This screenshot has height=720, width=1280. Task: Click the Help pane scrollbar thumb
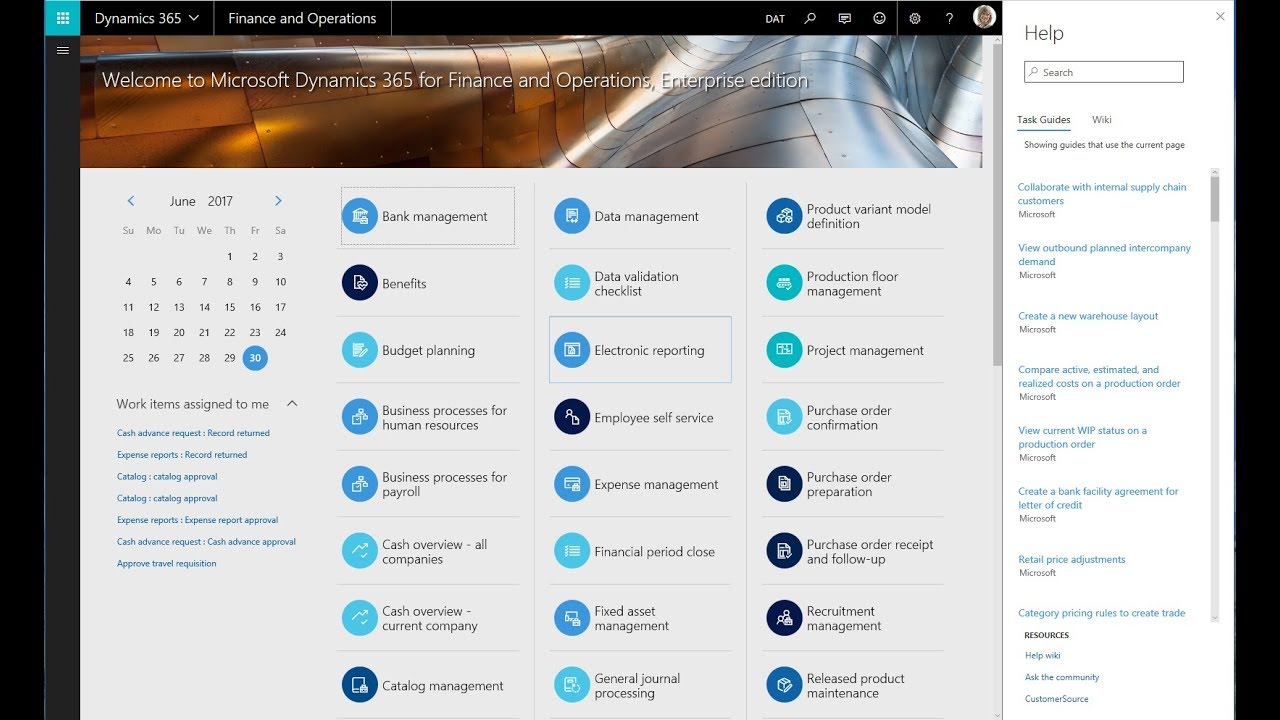tap(1215, 198)
